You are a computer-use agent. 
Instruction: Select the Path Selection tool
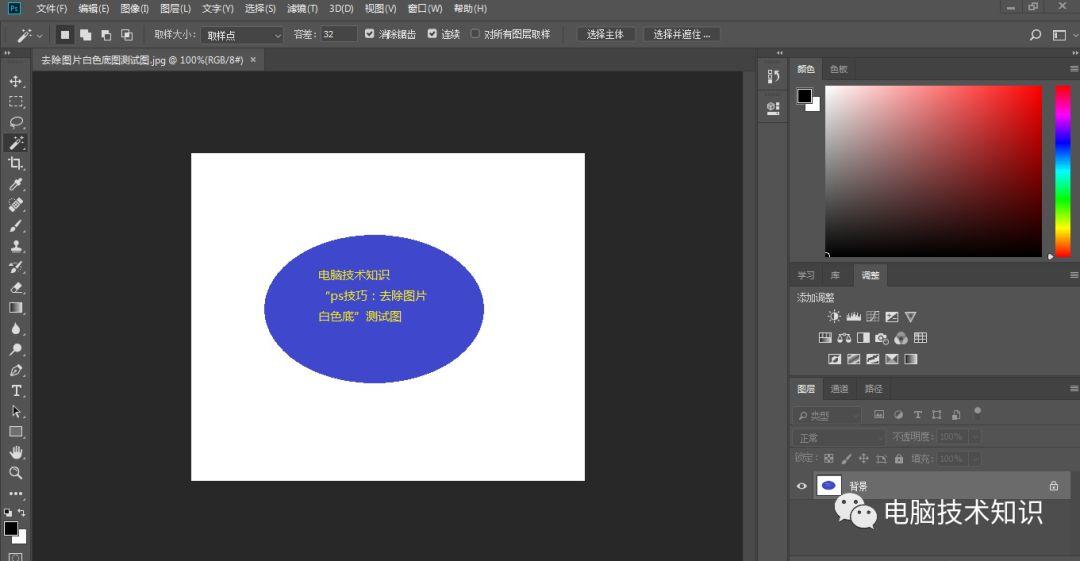[x=16, y=411]
